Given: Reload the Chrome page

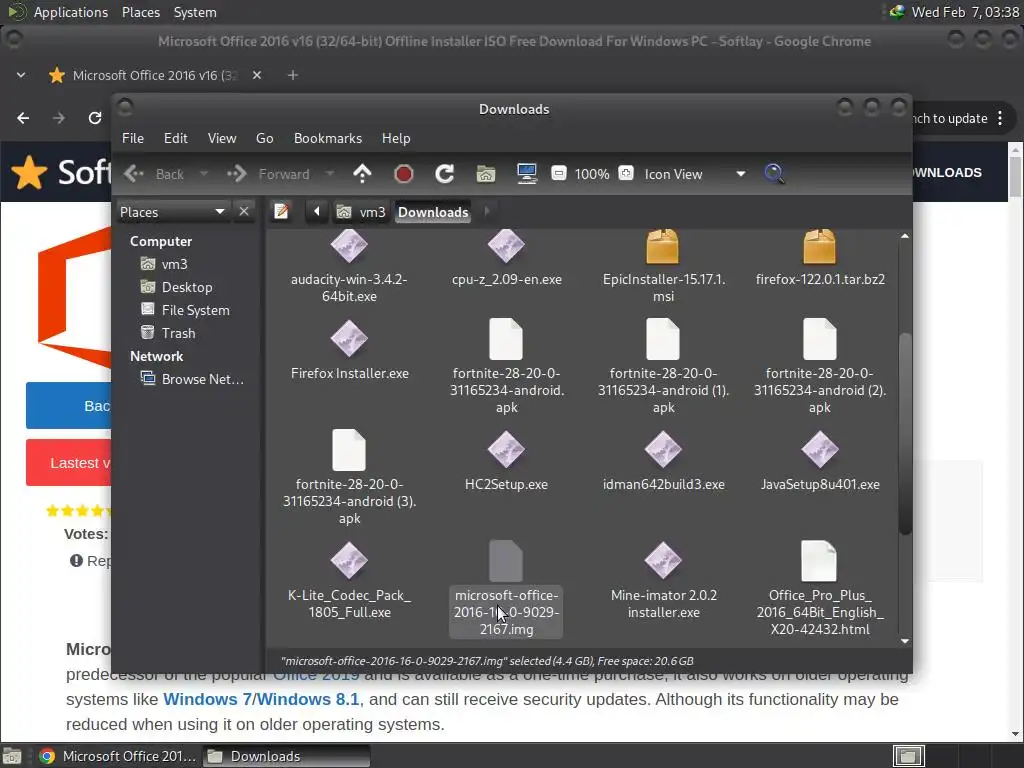Looking at the screenshot, I should click(95, 118).
